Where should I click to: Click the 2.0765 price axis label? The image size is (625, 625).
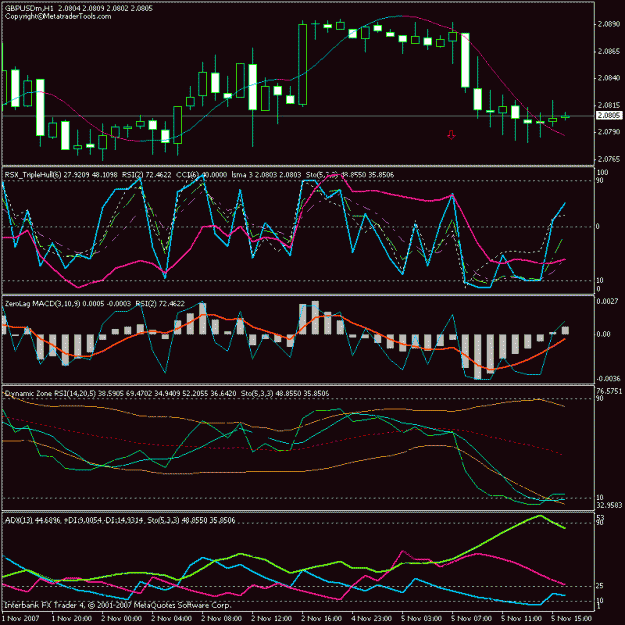tap(609, 159)
